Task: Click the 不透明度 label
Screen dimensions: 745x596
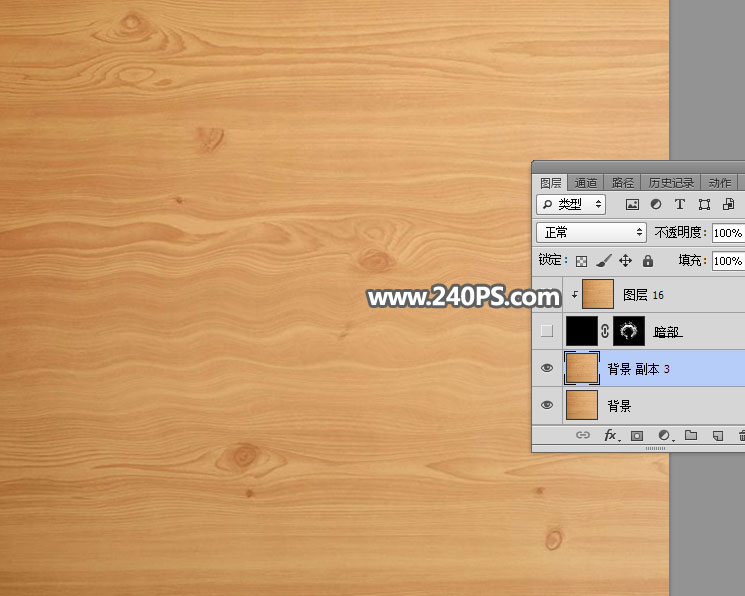Action: [x=680, y=232]
